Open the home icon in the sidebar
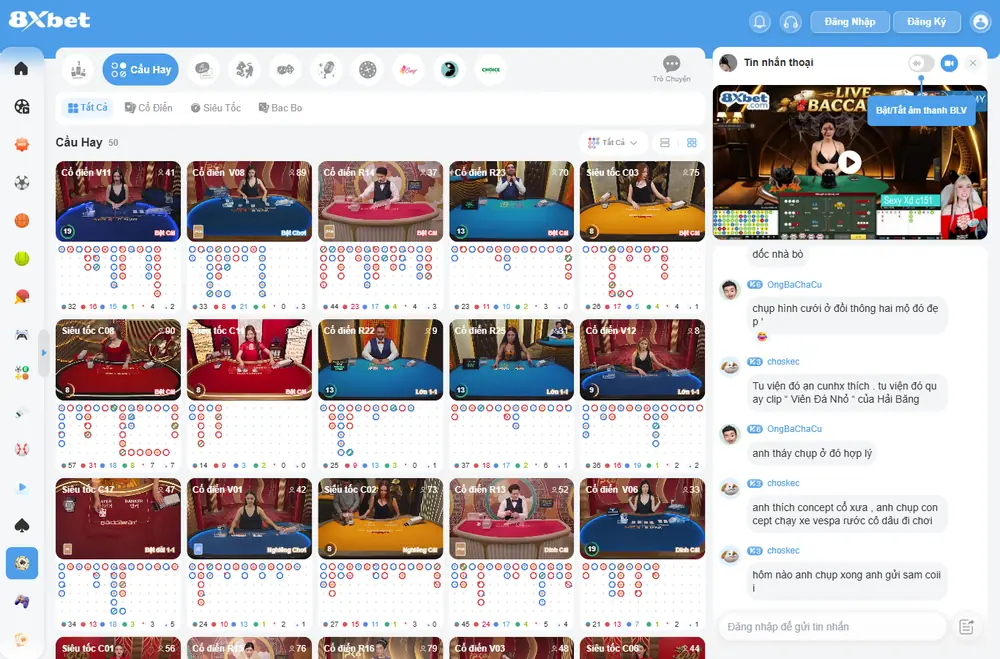The image size is (1000, 659). coord(21,68)
